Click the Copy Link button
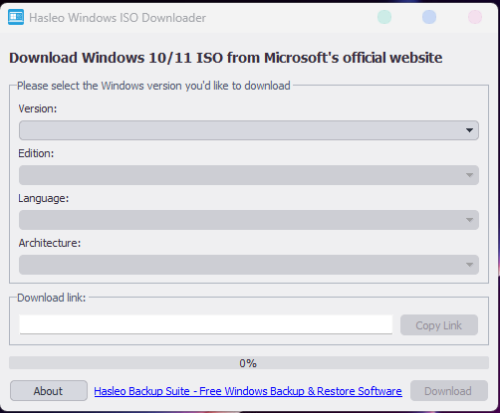The width and height of the screenshot is (500, 413). point(439,325)
